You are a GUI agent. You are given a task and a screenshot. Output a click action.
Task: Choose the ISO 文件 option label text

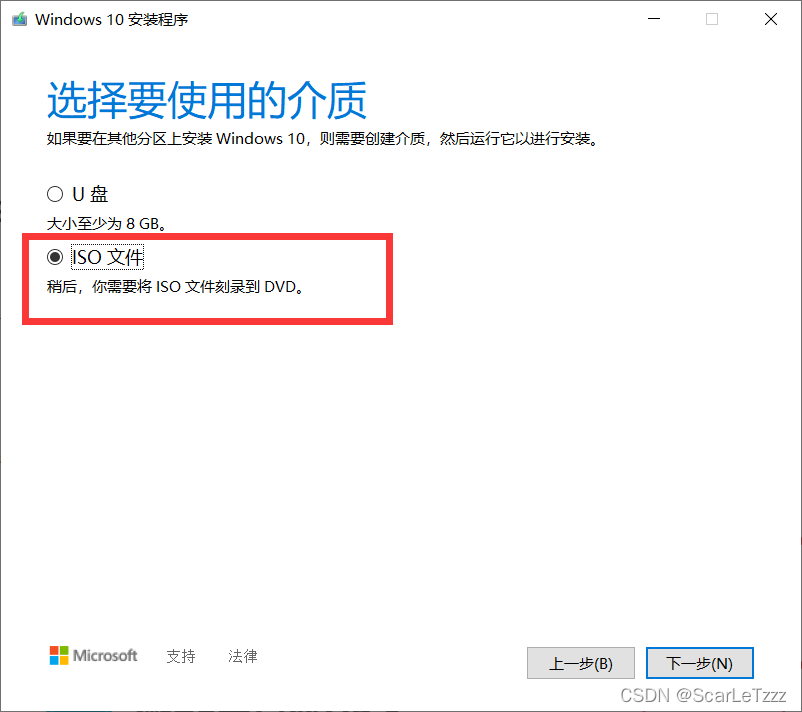pyautogui.click(x=107, y=257)
